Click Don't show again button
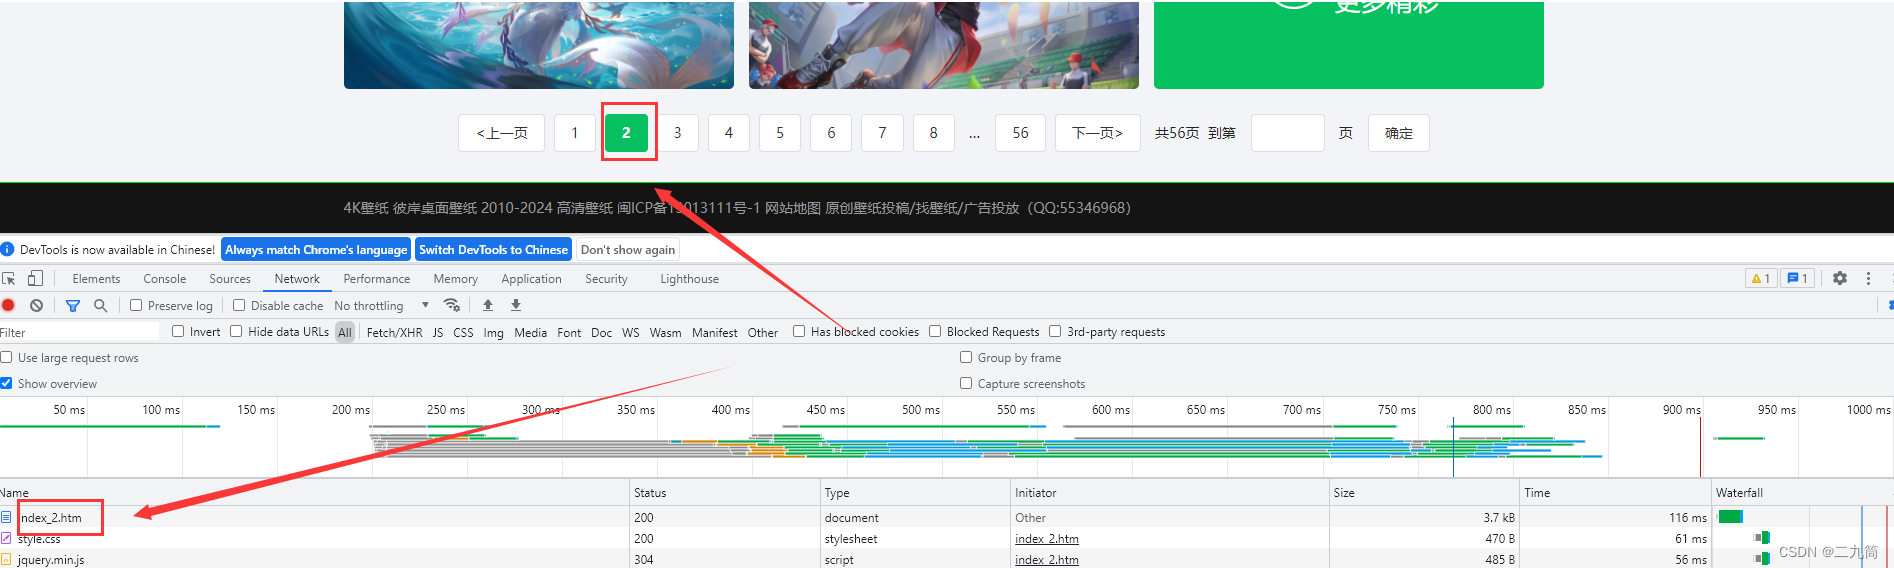The width and height of the screenshot is (1894, 568). [x=628, y=250]
